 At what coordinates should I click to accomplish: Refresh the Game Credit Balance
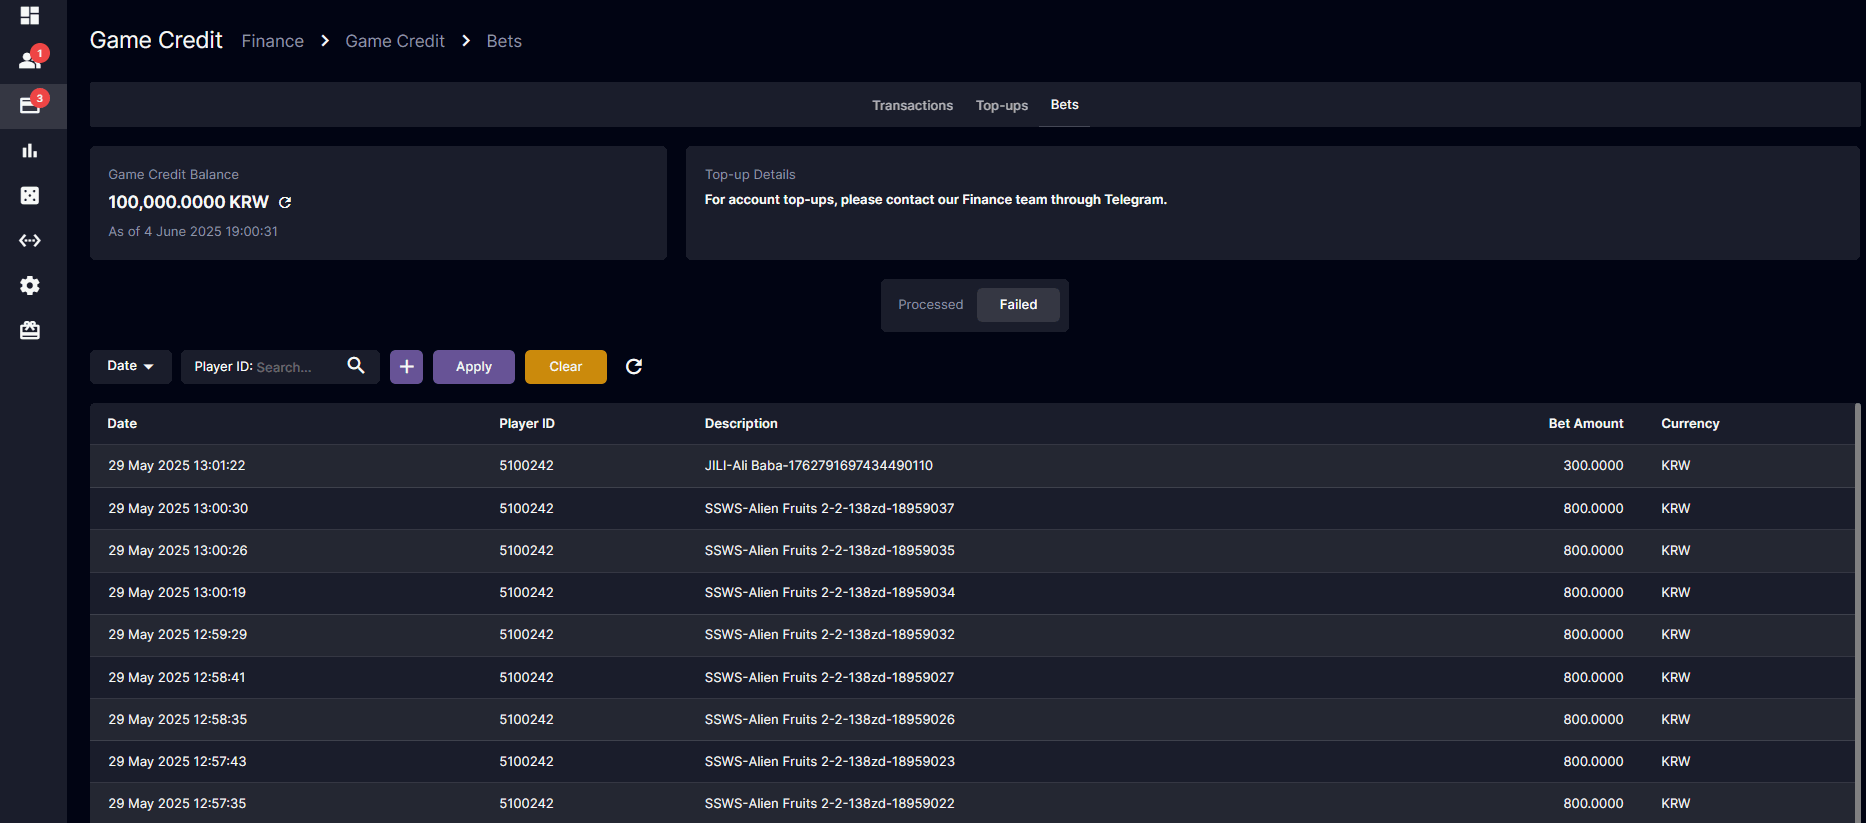(285, 202)
